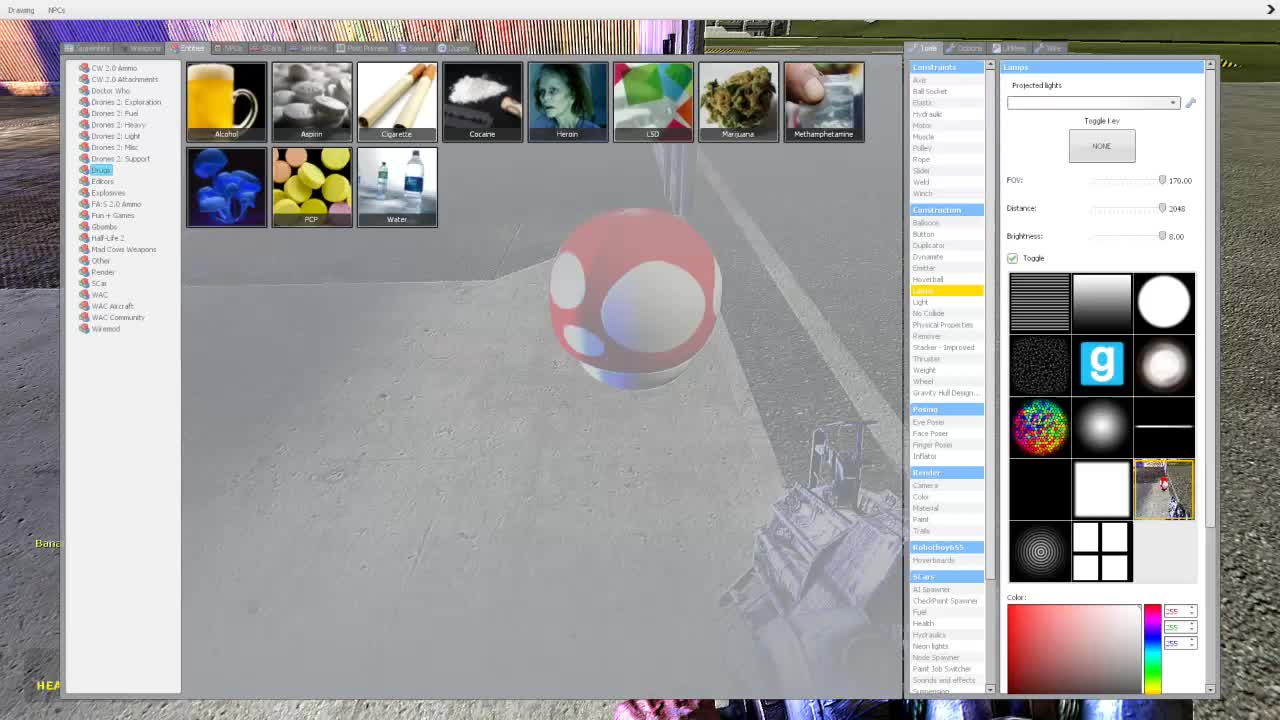The image size is (1280, 720).
Task: Increase the red color value stepper
Action: [1192, 608]
